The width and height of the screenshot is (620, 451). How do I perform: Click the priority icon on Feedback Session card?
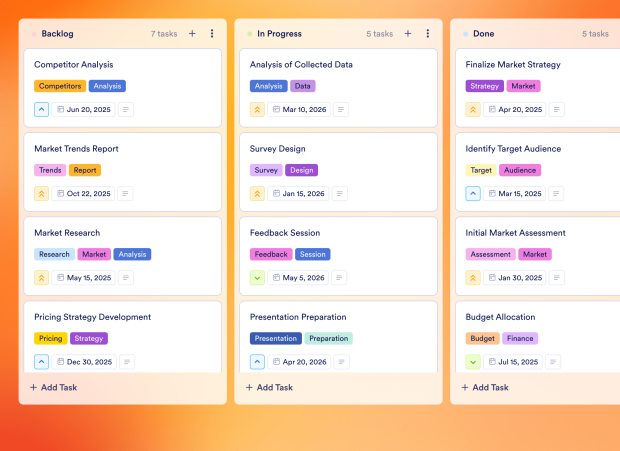[258, 277]
